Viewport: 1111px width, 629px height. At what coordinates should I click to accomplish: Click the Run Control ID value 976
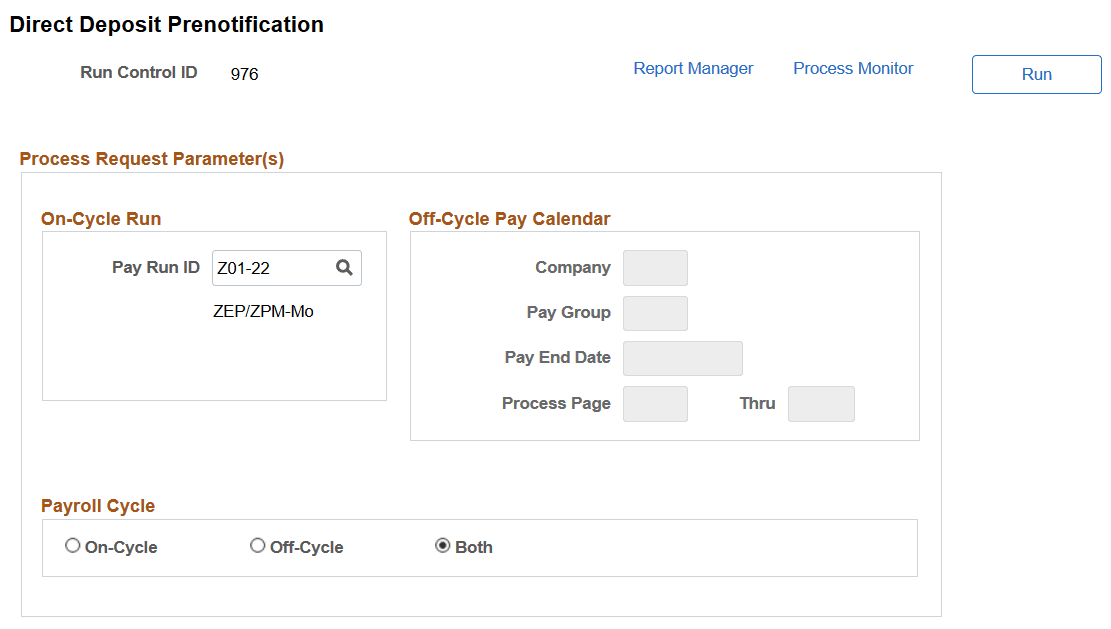(x=244, y=72)
